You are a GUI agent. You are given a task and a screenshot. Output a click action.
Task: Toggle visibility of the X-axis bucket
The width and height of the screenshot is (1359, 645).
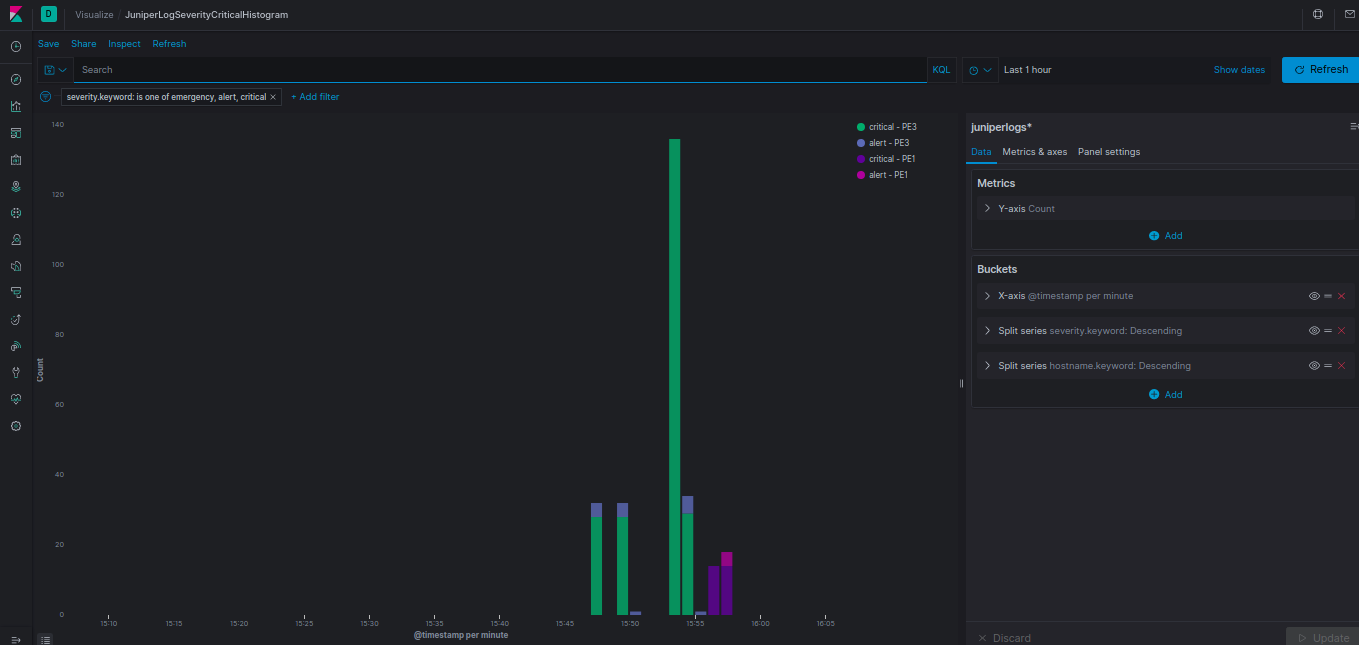point(1314,296)
